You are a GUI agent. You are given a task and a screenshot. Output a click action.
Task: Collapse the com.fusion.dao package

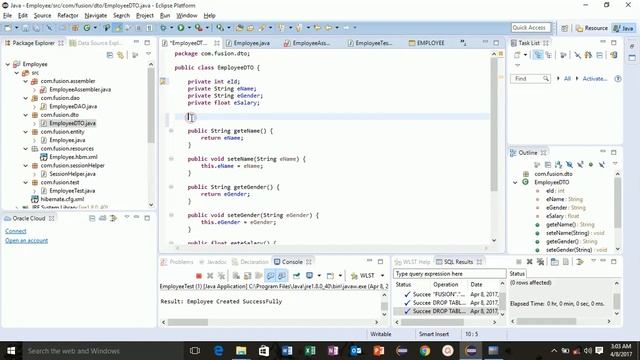(x=25, y=98)
